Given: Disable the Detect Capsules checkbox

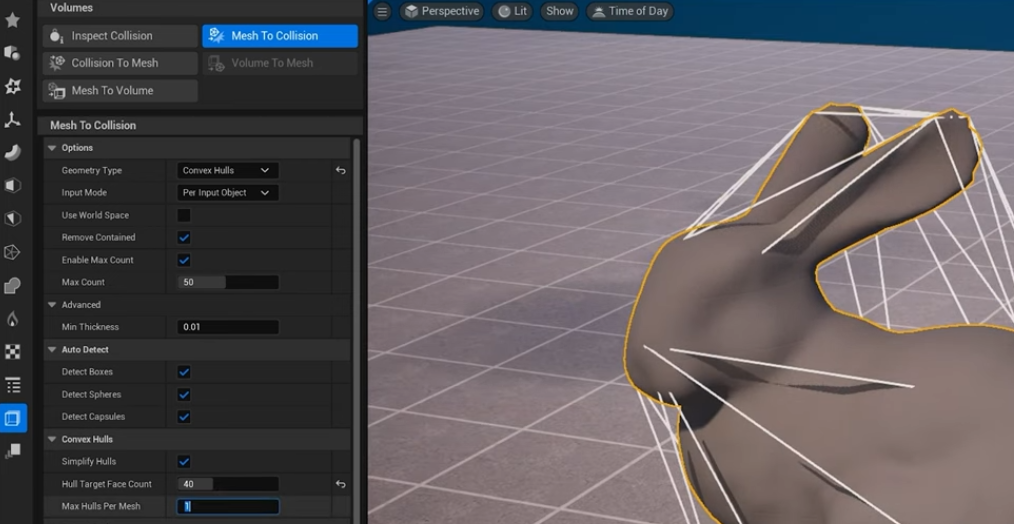Looking at the screenshot, I should (x=184, y=417).
